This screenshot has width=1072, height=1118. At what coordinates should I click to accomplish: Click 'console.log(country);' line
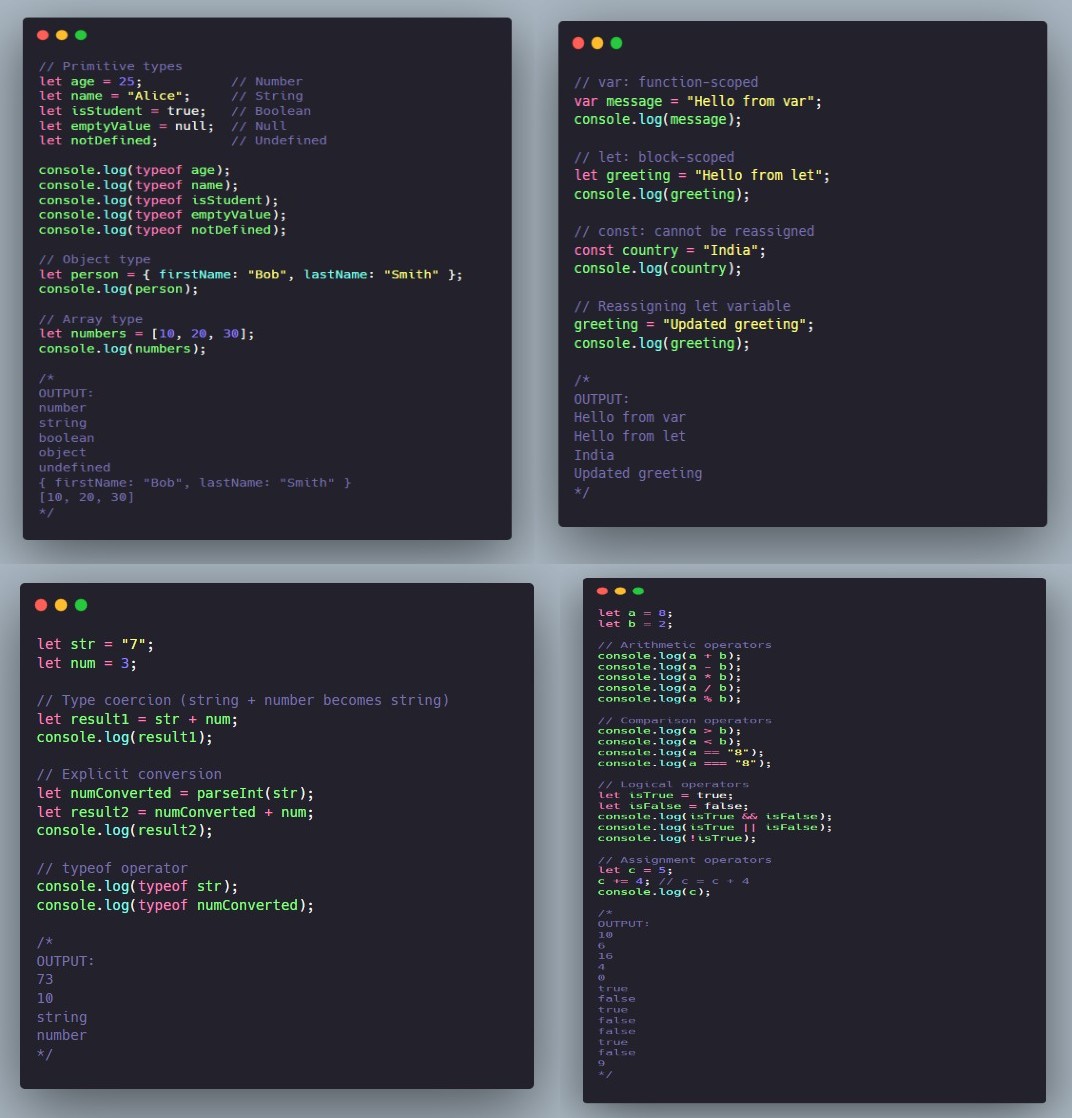point(658,269)
